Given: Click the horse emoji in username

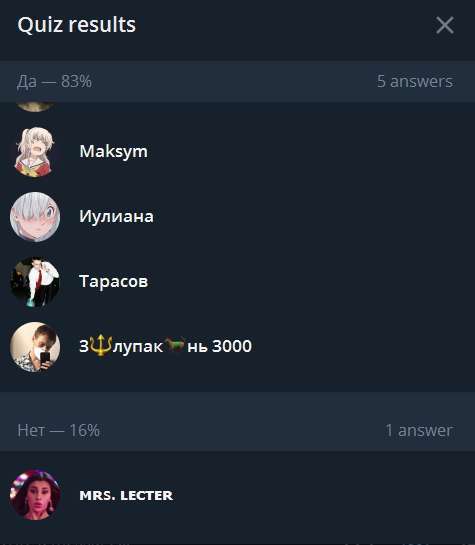Looking at the screenshot, I should point(175,345).
